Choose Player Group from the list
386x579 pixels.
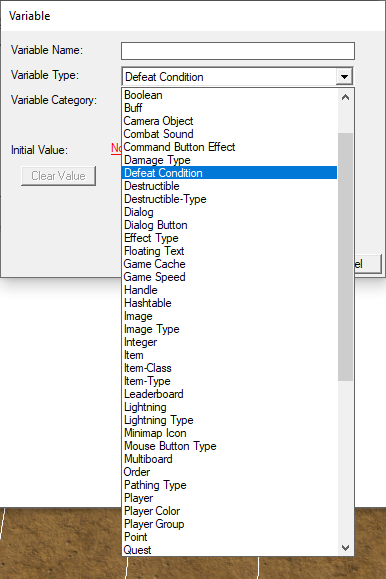coord(229,524)
